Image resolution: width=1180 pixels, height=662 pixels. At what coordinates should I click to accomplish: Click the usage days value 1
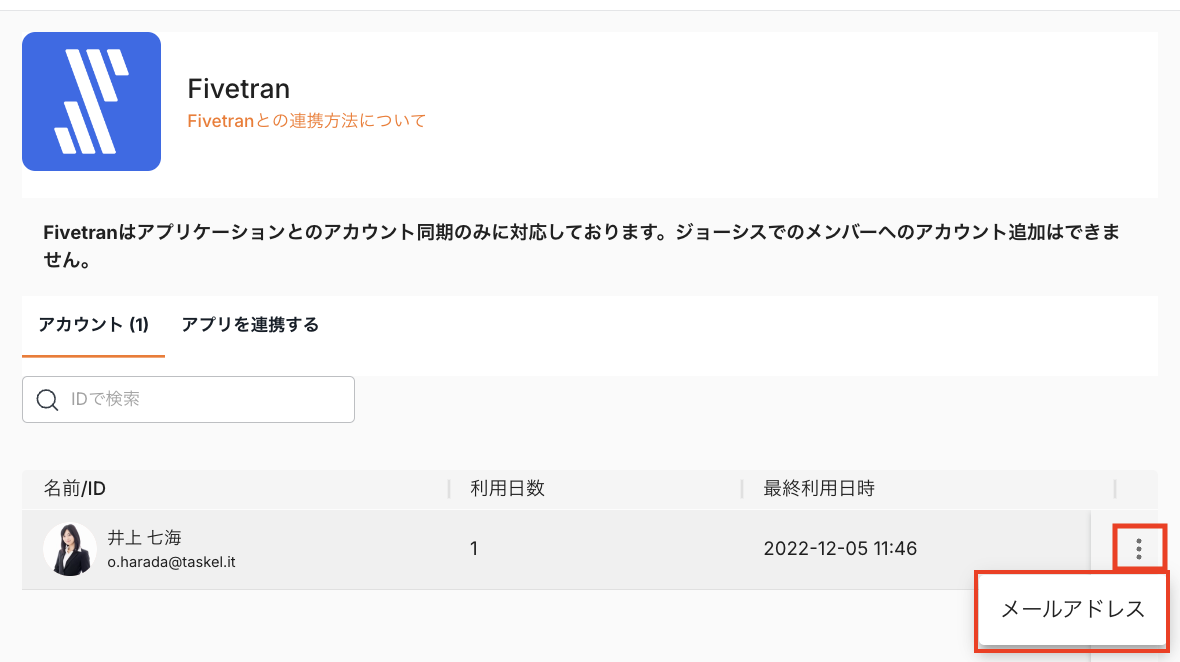476,549
